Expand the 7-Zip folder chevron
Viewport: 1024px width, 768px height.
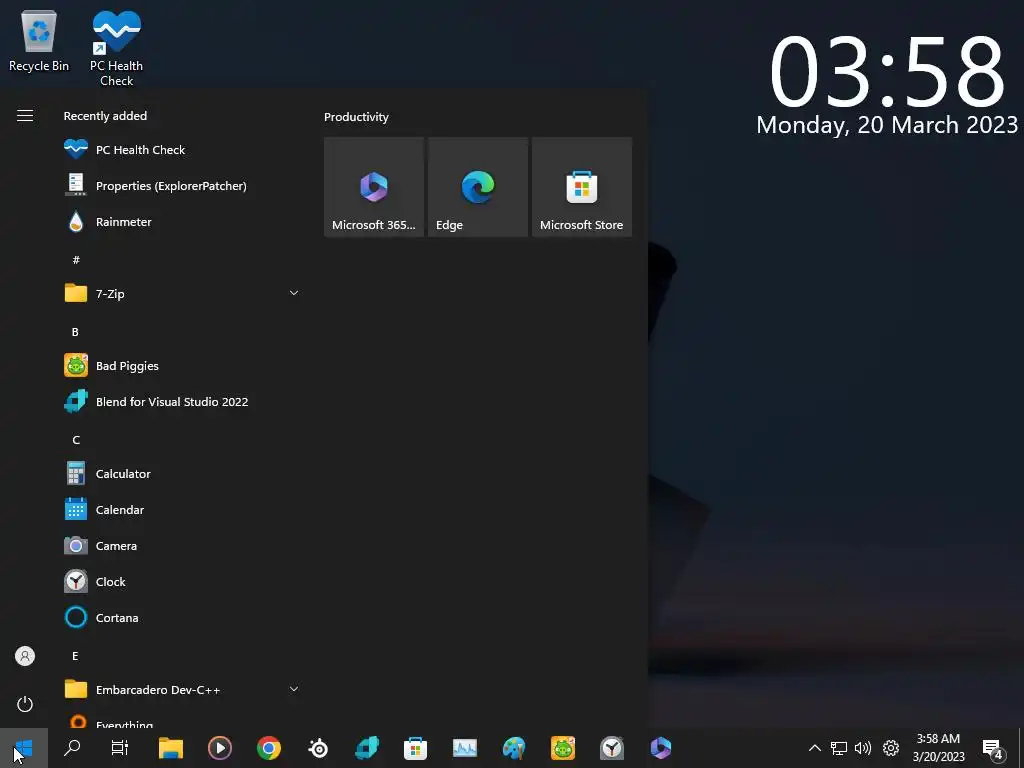click(x=294, y=293)
